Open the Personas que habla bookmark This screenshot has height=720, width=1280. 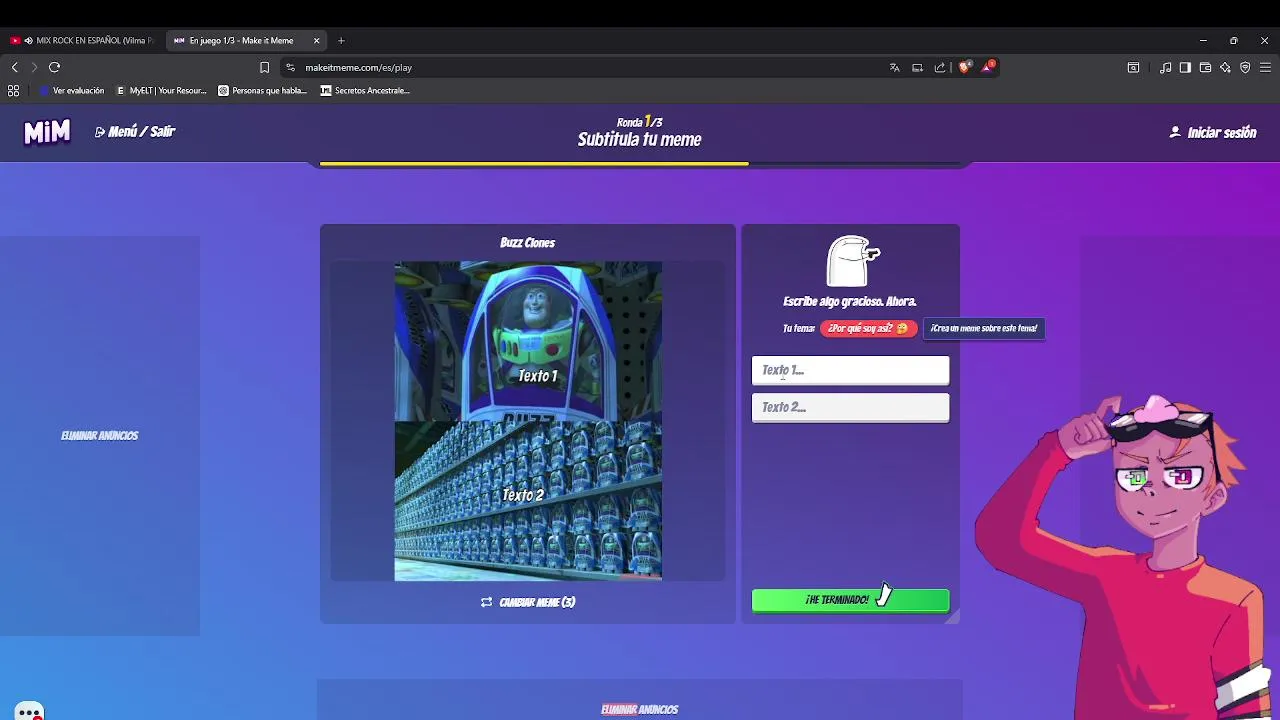(263, 90)
